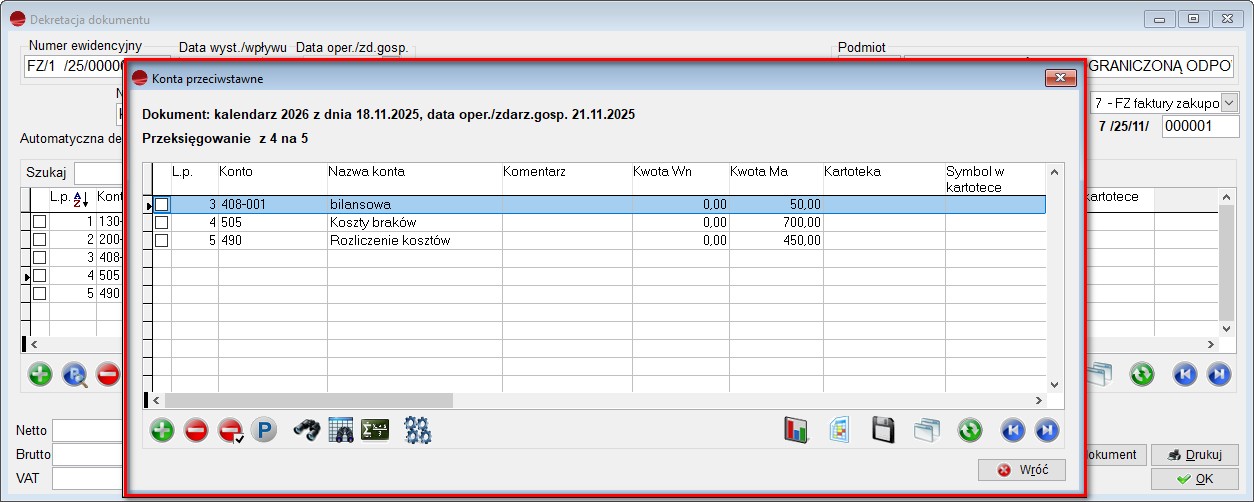Screen dimensions: 1254x502
Task: Click the green refresh icon in dialog
Action: [969, 431]
